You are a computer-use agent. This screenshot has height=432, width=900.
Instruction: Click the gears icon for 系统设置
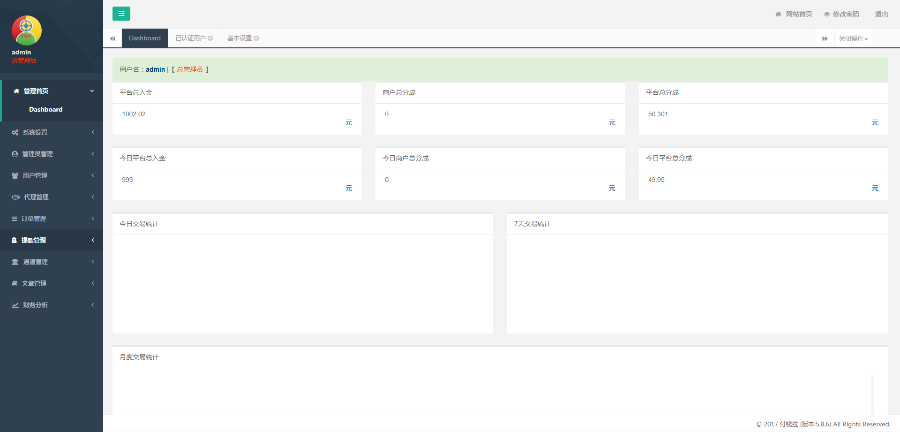[15, 132]
